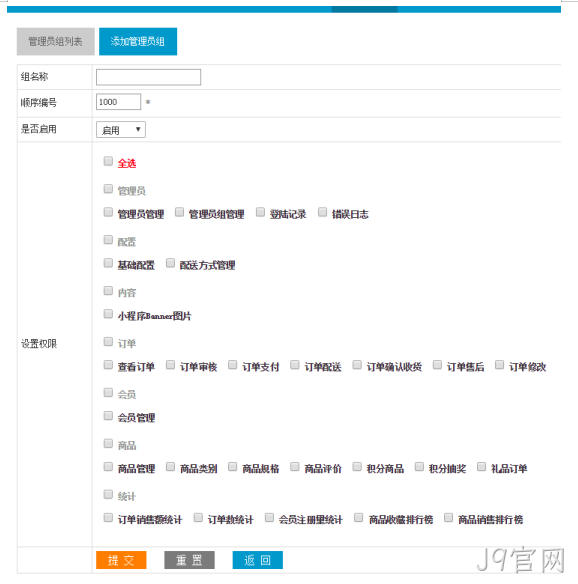Open the 是否启用 dropdown
The width and height of the screenshot is (578, 584).
[121, 130]
